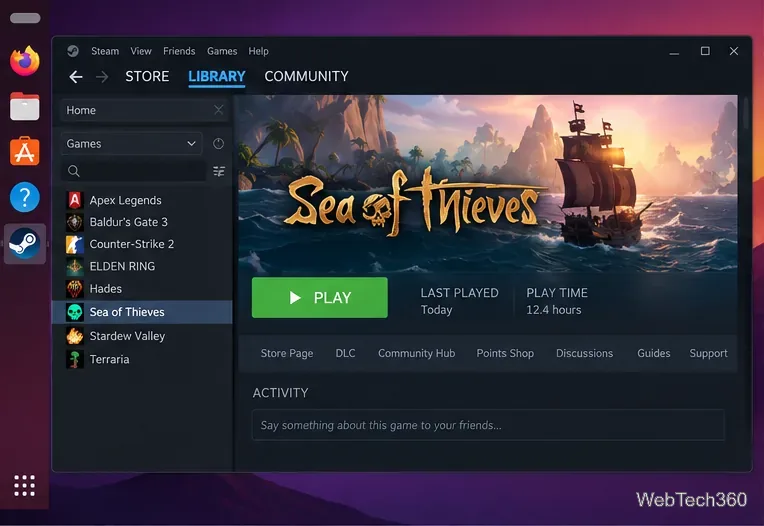
Task: Open the Games menu
Action: coord(222,51)
